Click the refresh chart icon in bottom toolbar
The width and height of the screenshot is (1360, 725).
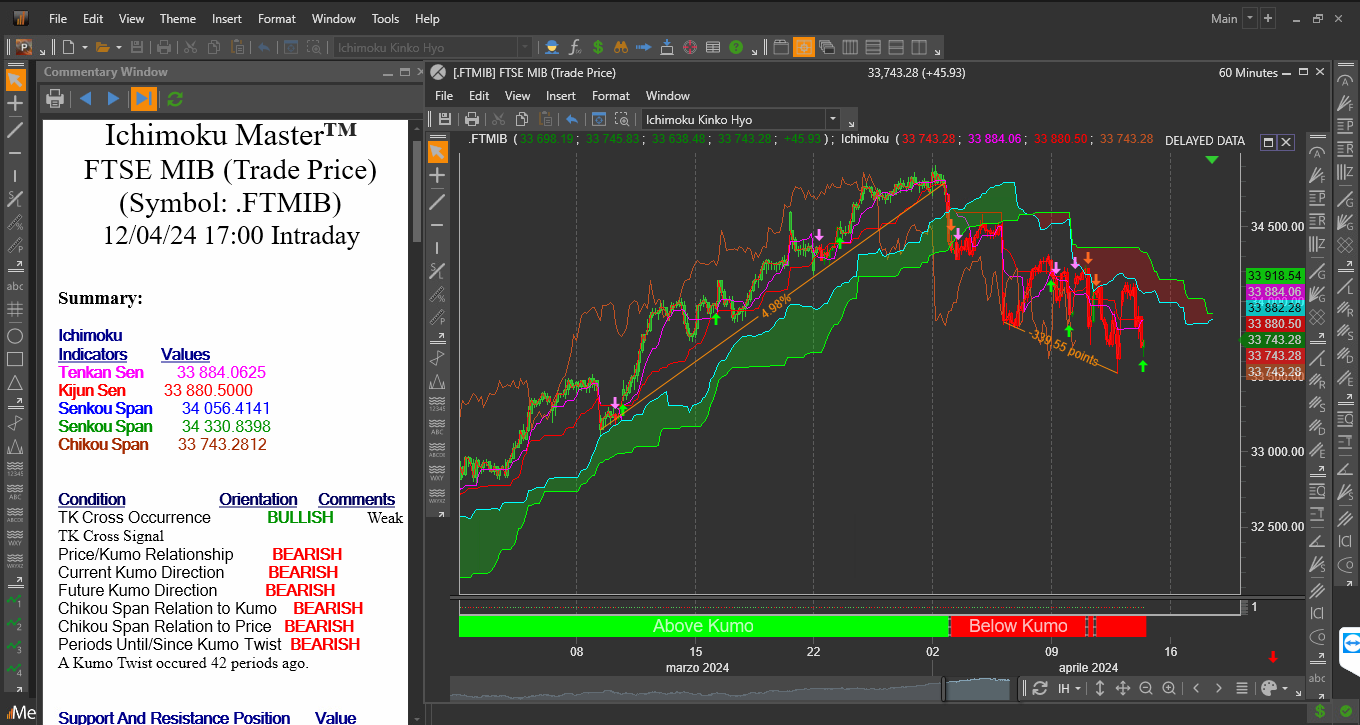1040,688
